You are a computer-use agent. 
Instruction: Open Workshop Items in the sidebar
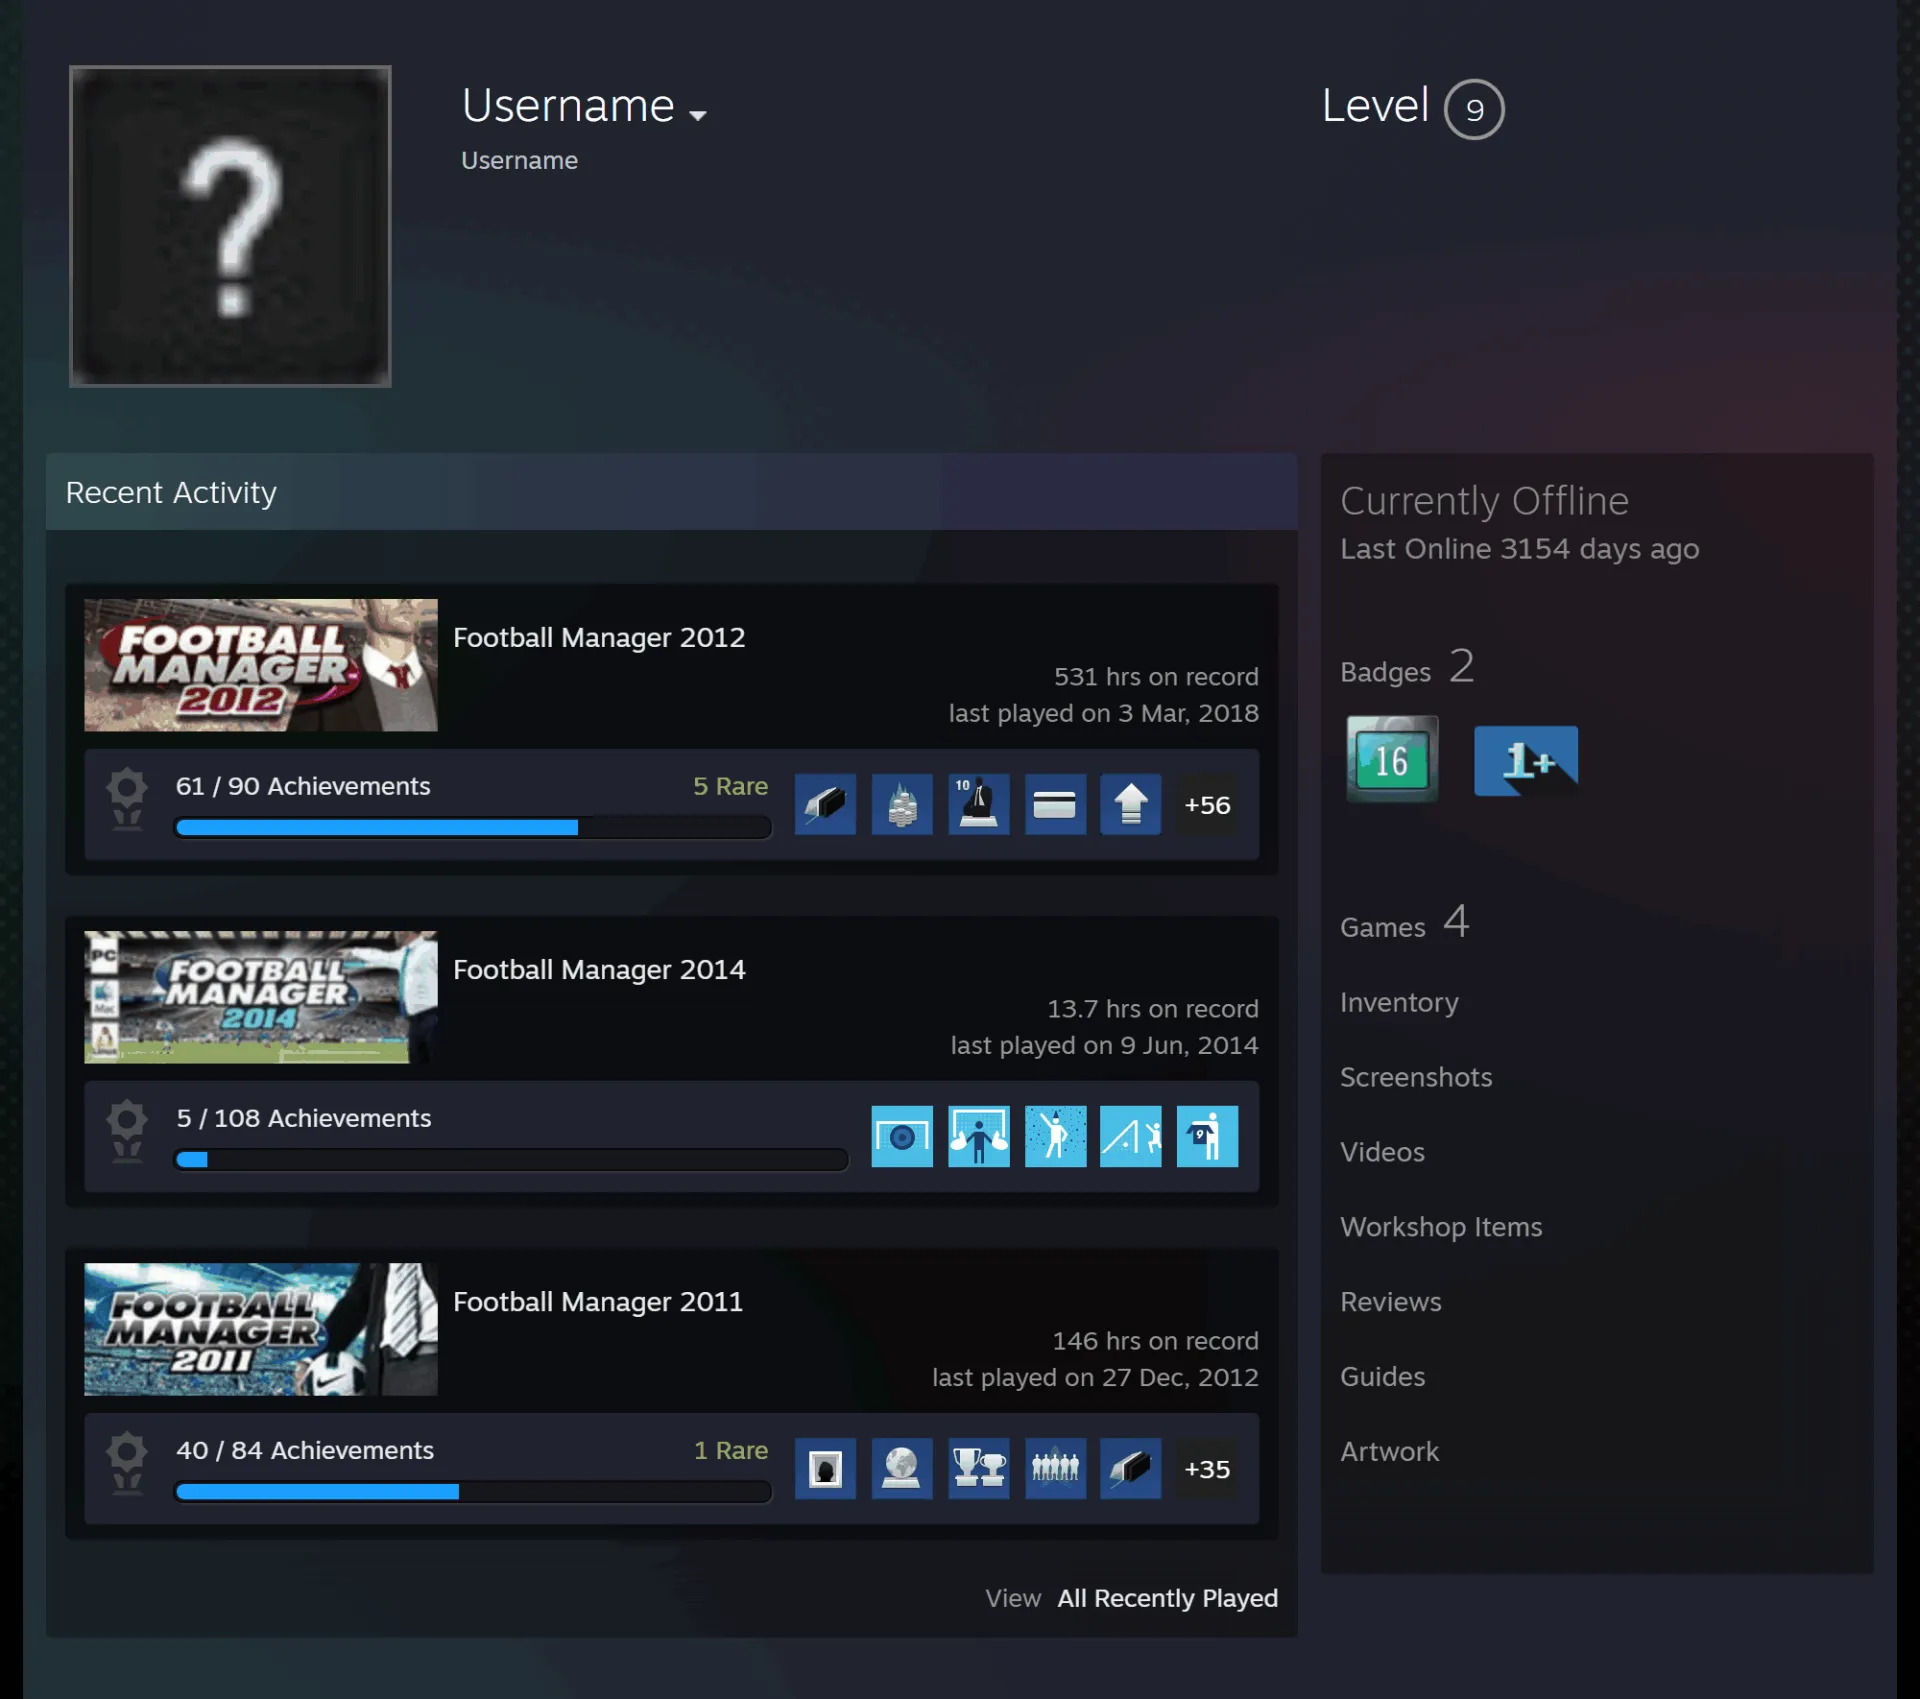[1441, 1227]
